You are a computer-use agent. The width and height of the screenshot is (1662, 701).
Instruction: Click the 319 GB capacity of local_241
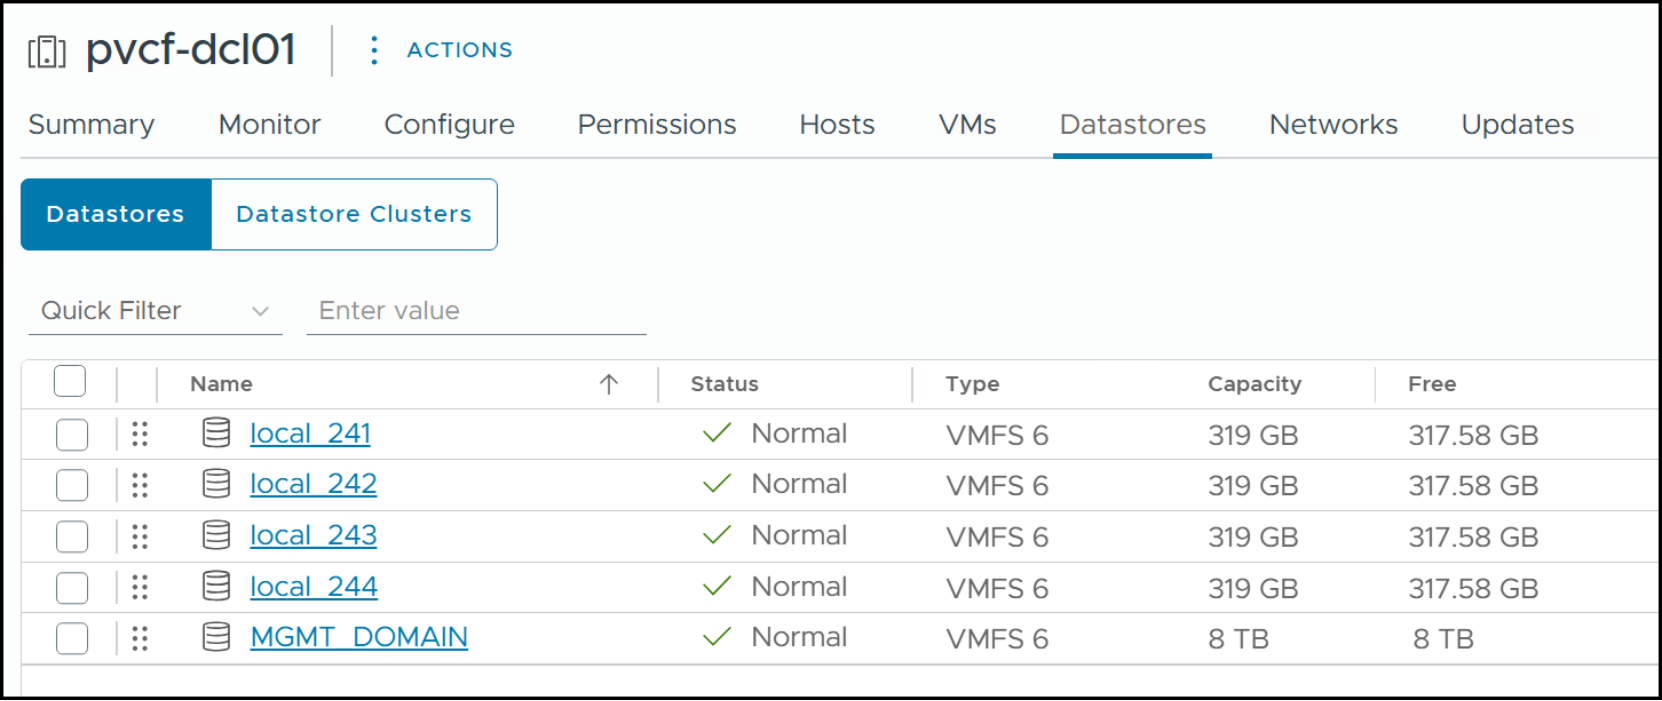pos(1253,436)
